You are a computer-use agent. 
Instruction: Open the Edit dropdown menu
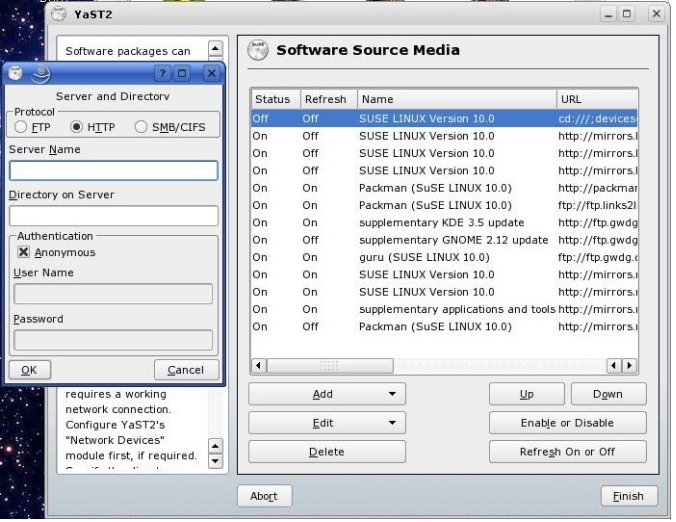click(327, 423)
